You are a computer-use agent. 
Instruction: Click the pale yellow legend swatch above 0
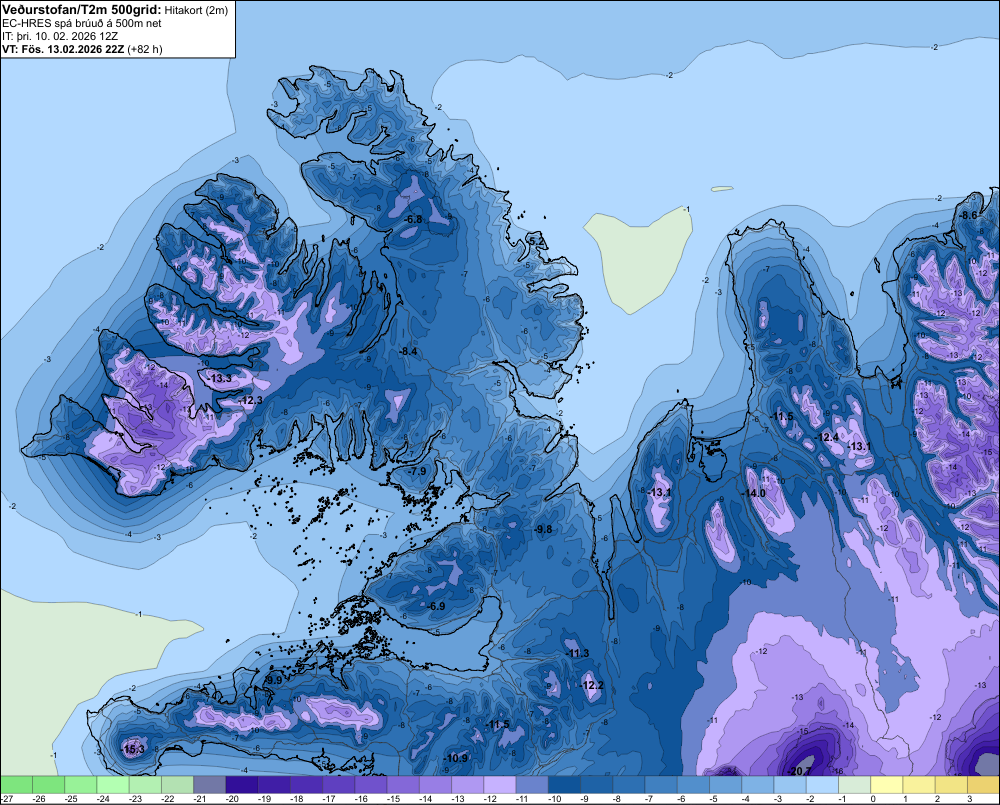886,784
